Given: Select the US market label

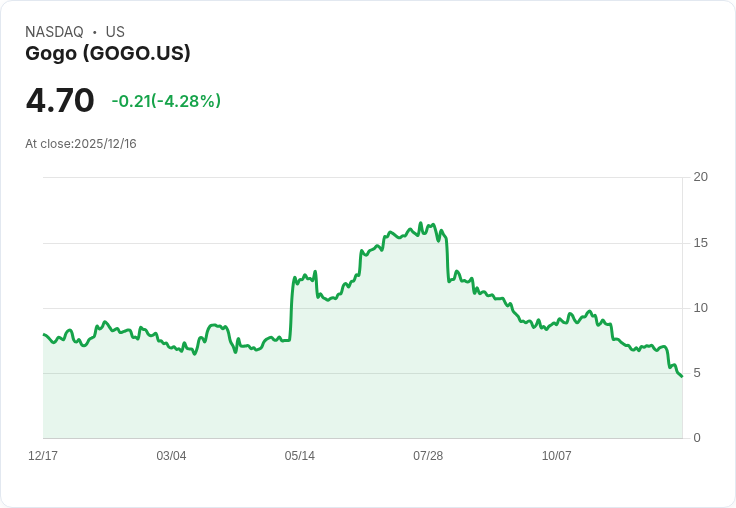Looking at the screenshot, I should pyautogui.click(x=115, y=32).
